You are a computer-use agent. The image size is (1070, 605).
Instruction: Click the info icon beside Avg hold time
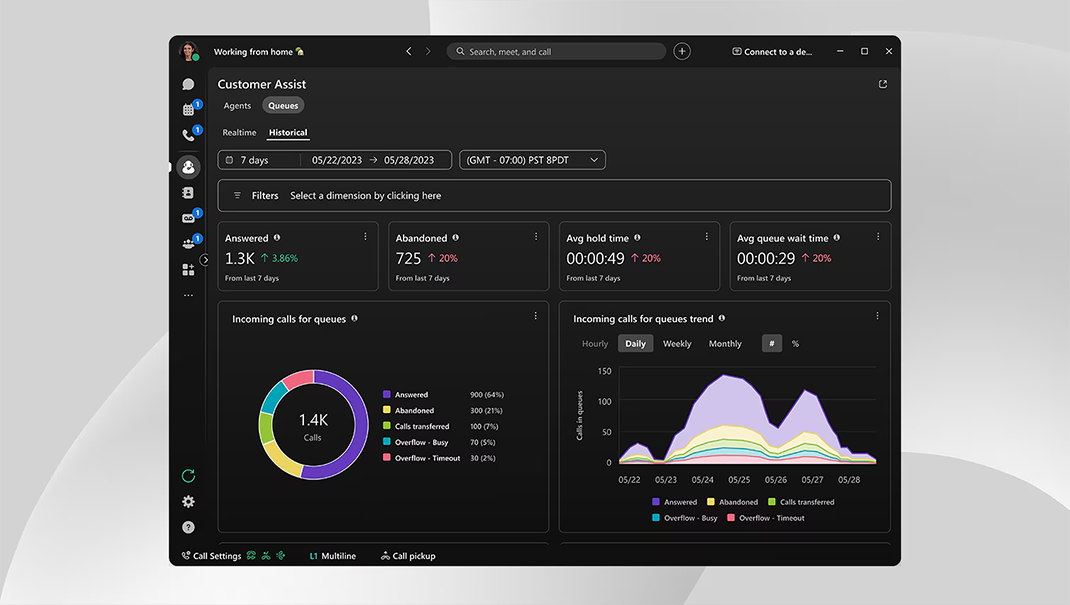pos(637,238)
